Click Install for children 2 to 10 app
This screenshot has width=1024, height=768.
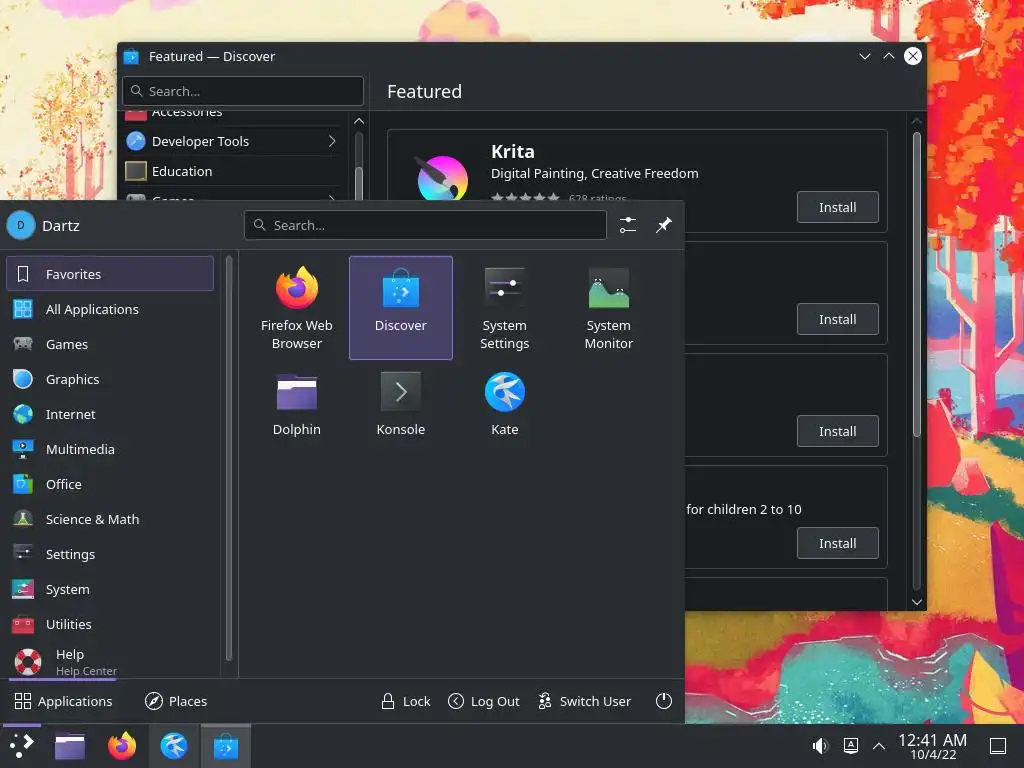(837, 543)
